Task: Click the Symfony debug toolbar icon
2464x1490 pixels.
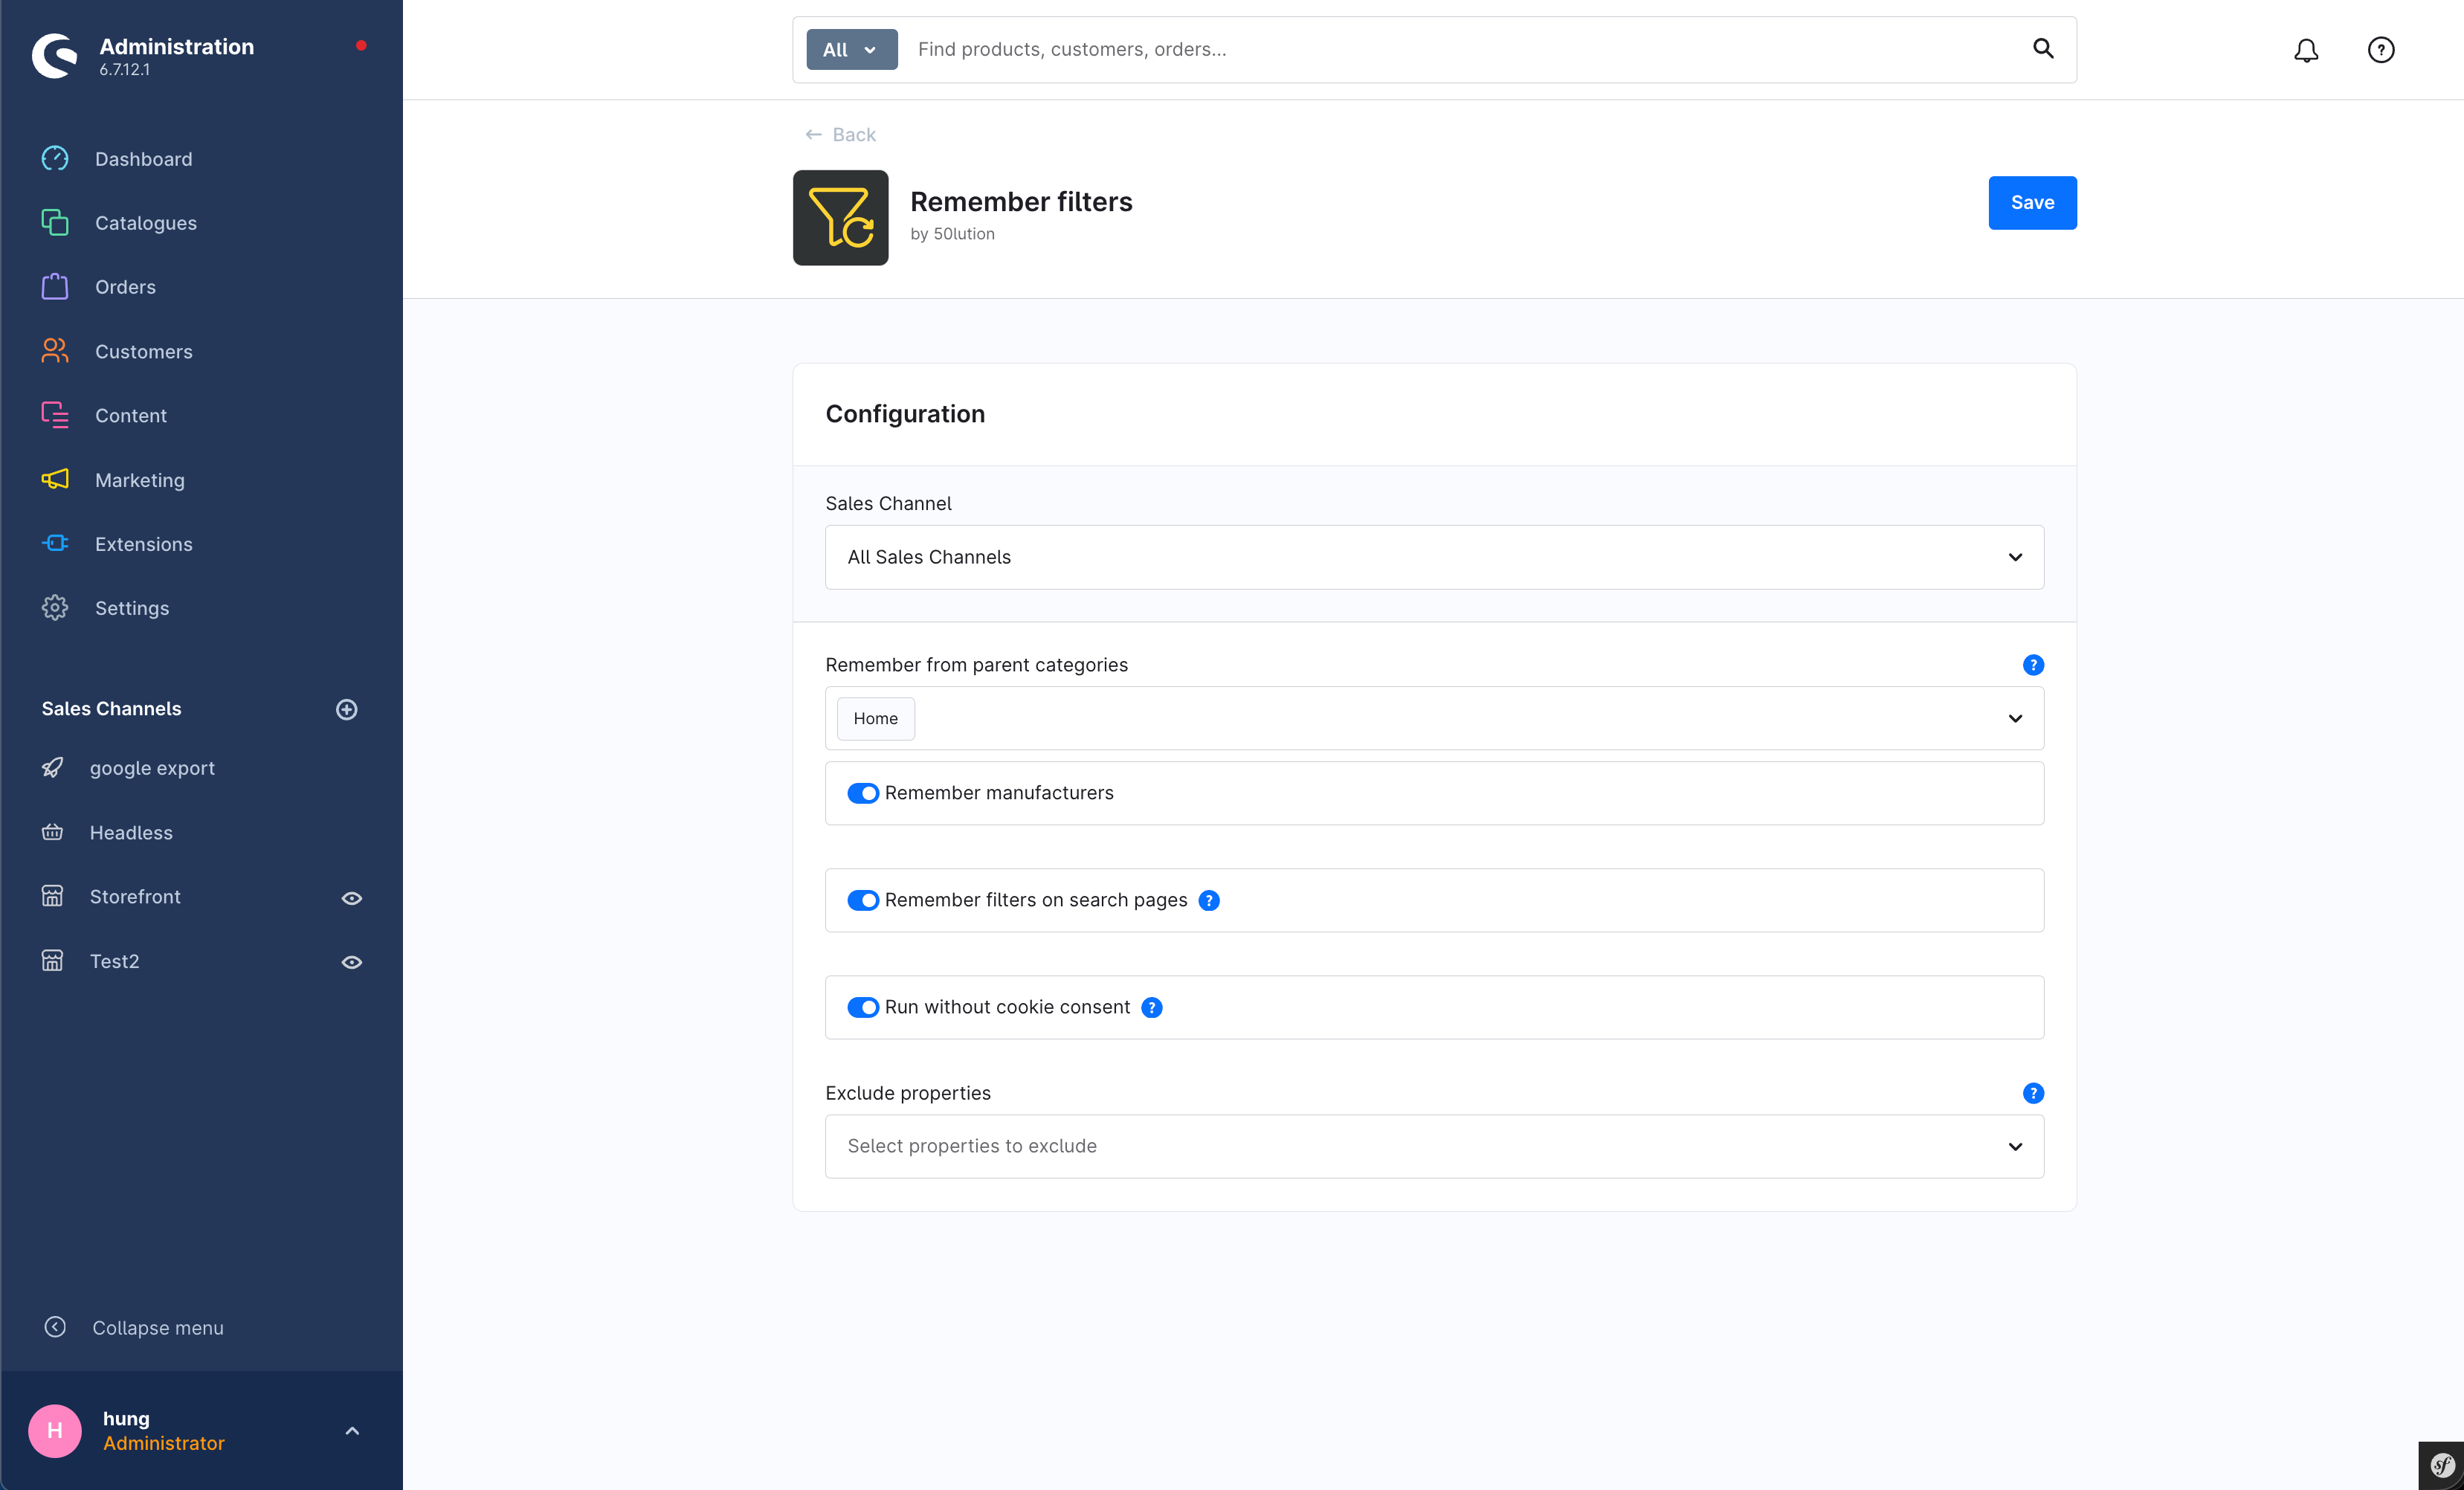Action: pyautogui.click(x=2441, y=1466)
